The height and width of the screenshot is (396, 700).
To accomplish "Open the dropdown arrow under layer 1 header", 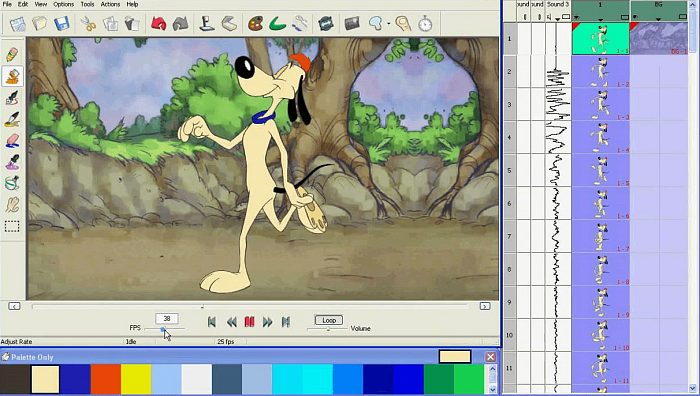I will (600, 19).
